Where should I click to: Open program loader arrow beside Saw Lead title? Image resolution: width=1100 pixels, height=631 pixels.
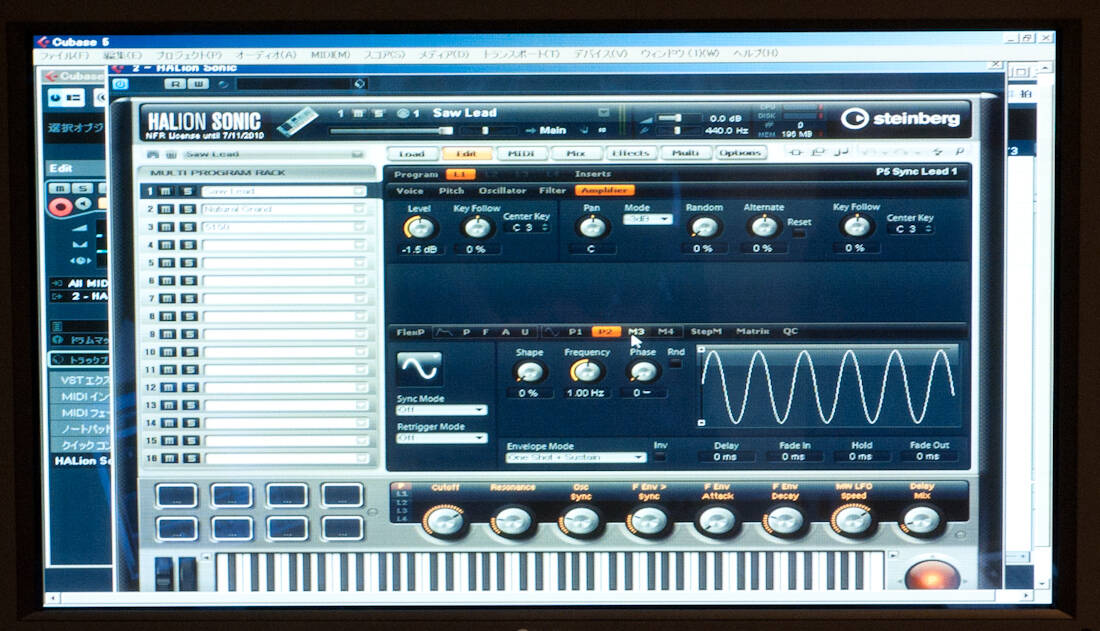click(603, 112)
